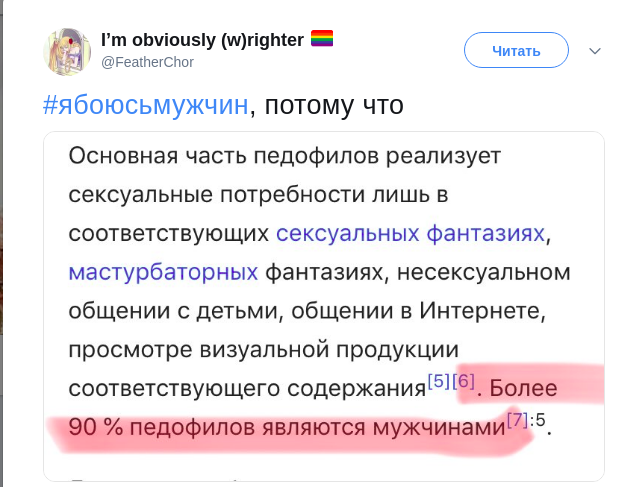This screenshot has width=621, height=487.
Task: Expand the tweet options chevron
Action: [x=596, y=50]
